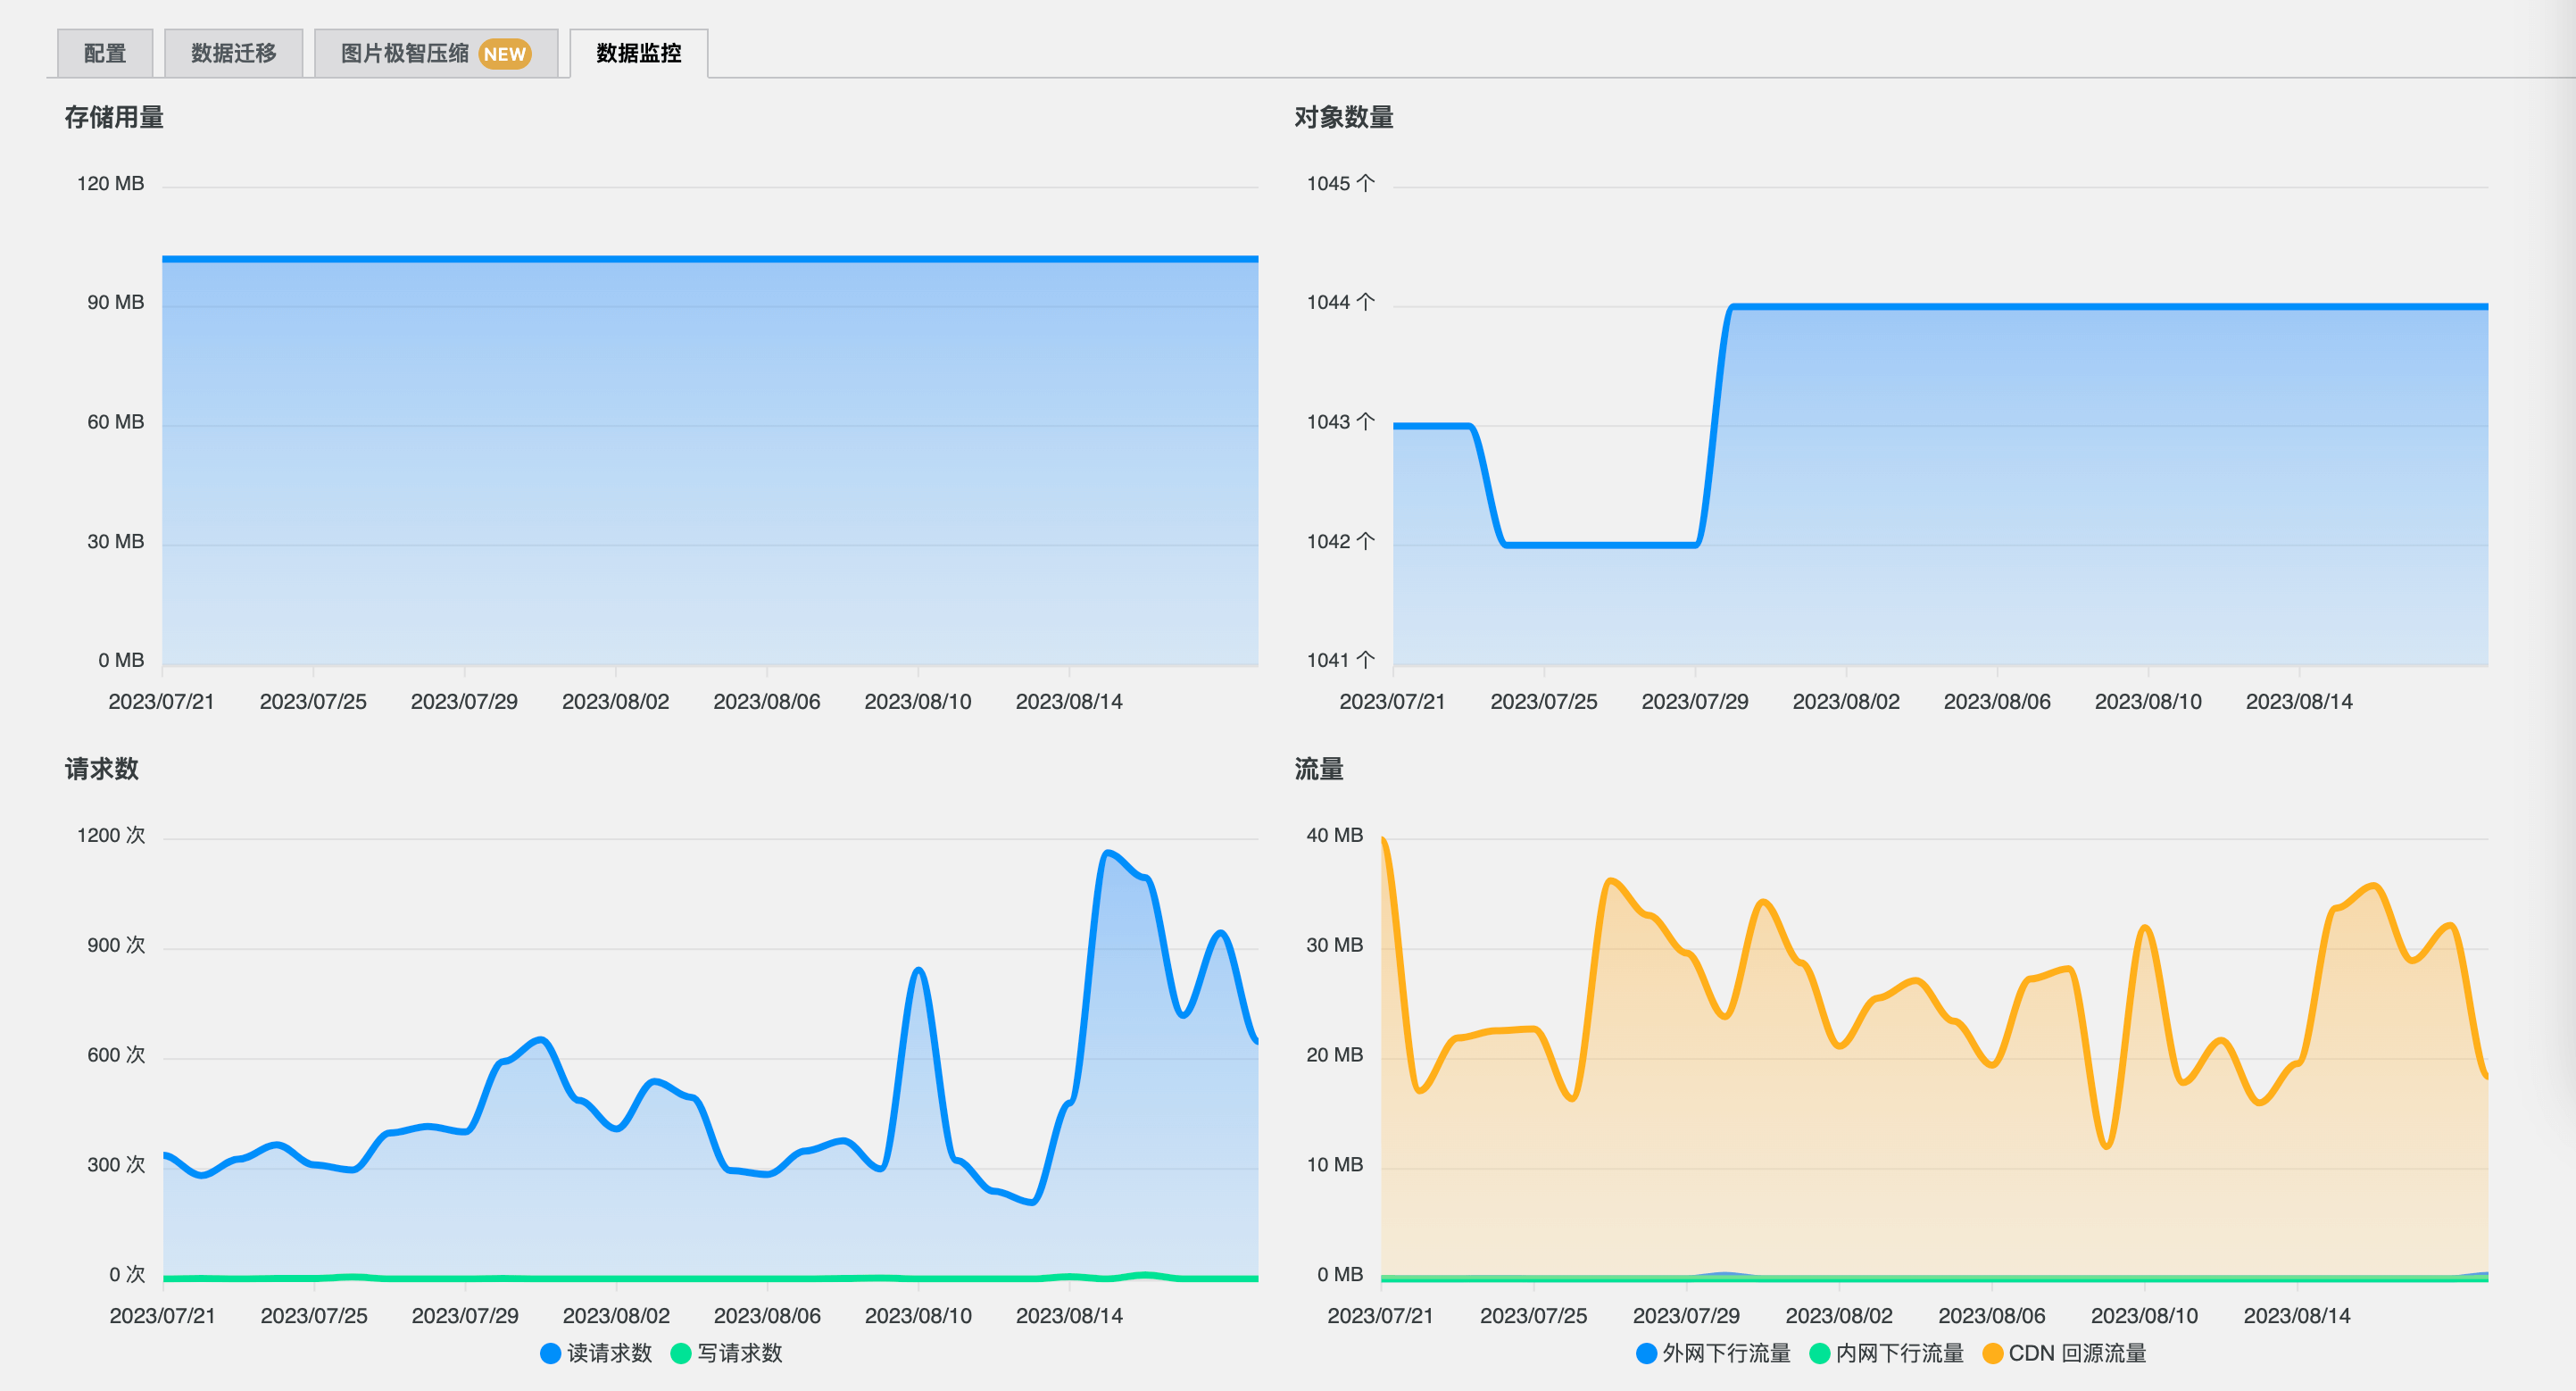The height and width of the screenshot is (1391, 2576).
Task: Open the 图片极智压缩 tab
Action: [405, 53]
